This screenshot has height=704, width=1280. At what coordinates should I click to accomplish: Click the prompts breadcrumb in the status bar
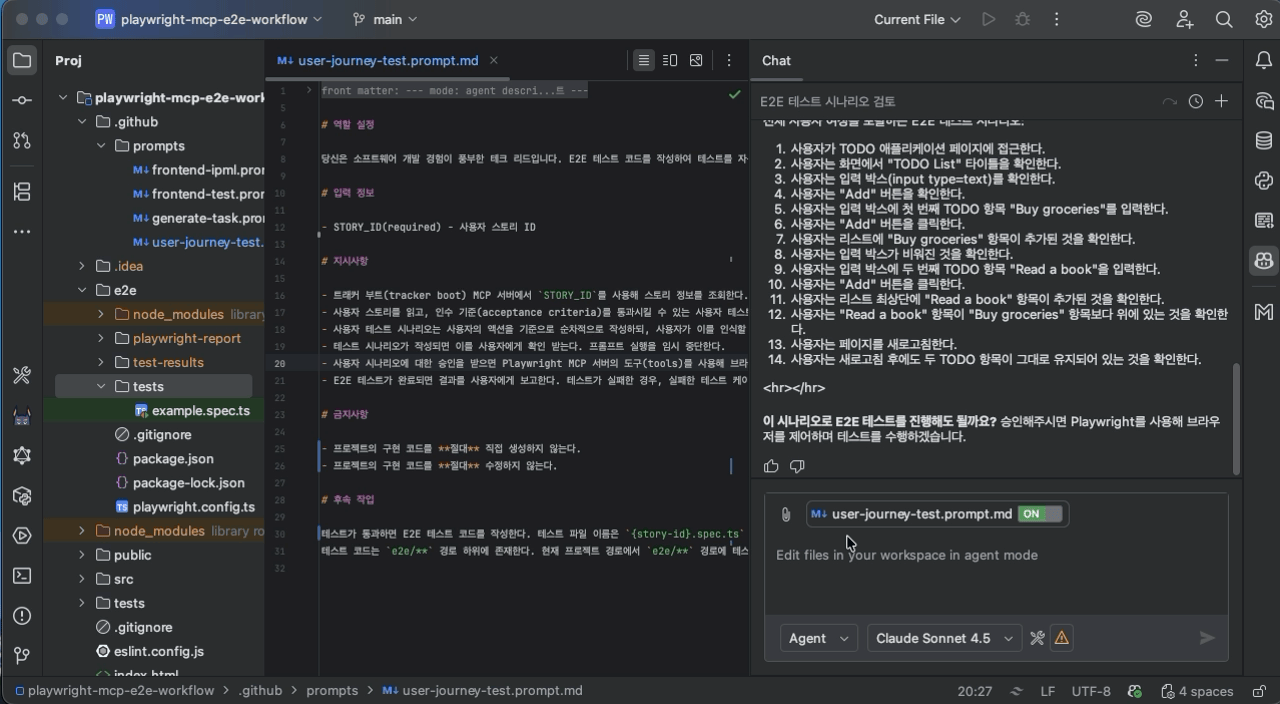coord(332,691)
